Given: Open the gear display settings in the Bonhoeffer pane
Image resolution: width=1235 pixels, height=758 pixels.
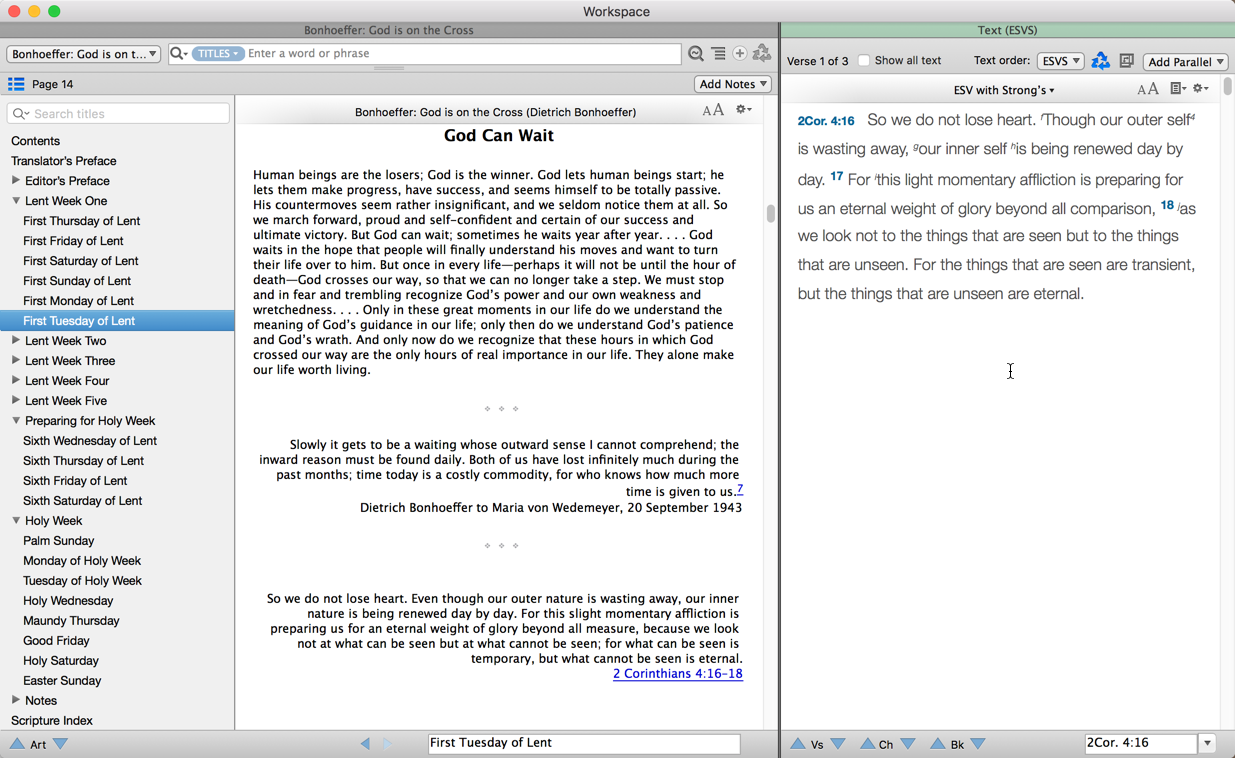Looking at the screenshot, I should pyautogui.click(x=744, y=110).
